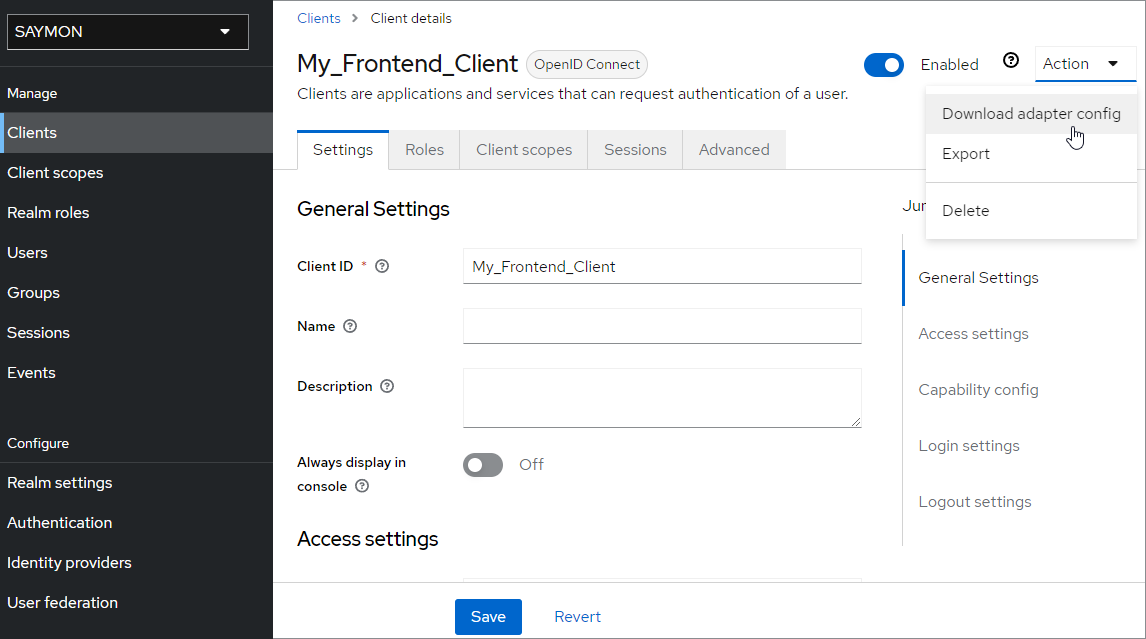Click the help icon next to Enabled
Image resolution: width=1146 pixels, height=639 pixels.
click(1011, 61)
